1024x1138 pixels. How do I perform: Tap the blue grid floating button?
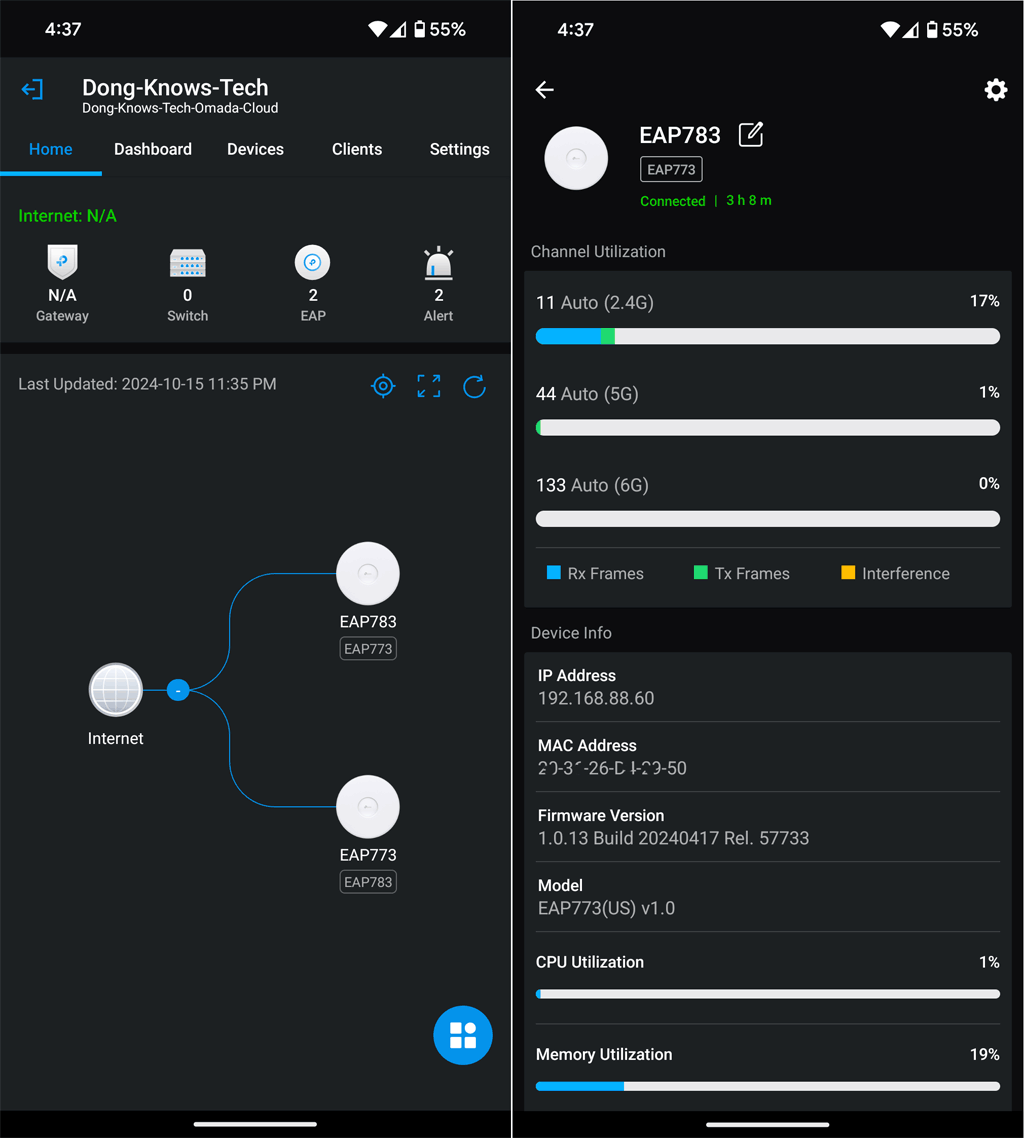[x=463, y=1035]
